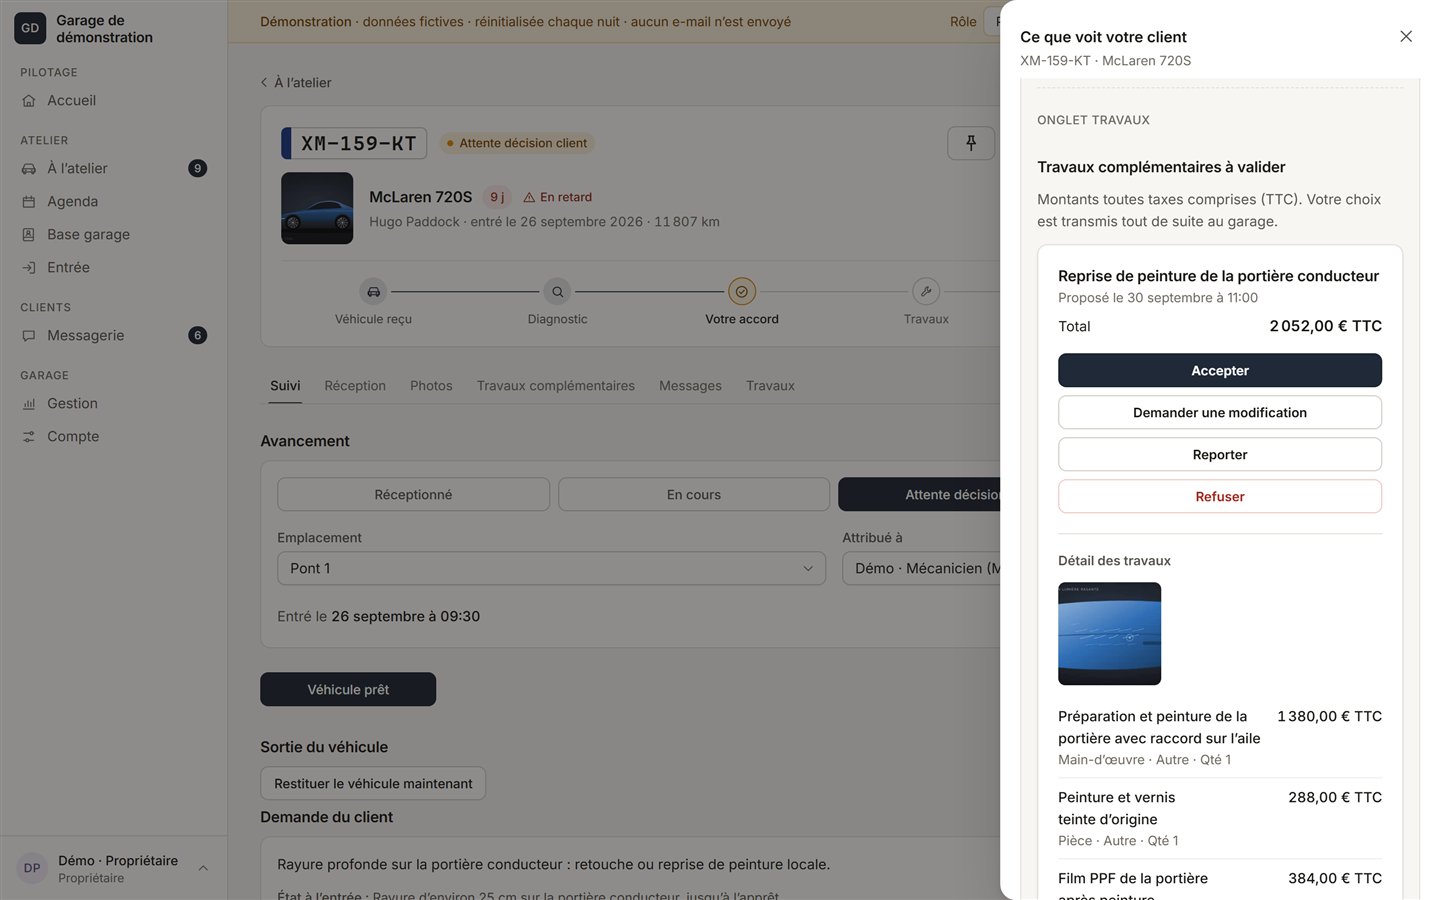1440x900 pixels.
Task: Open the McLaren 720S vehicle thumbnail
Action: click(x=317, y=208)
